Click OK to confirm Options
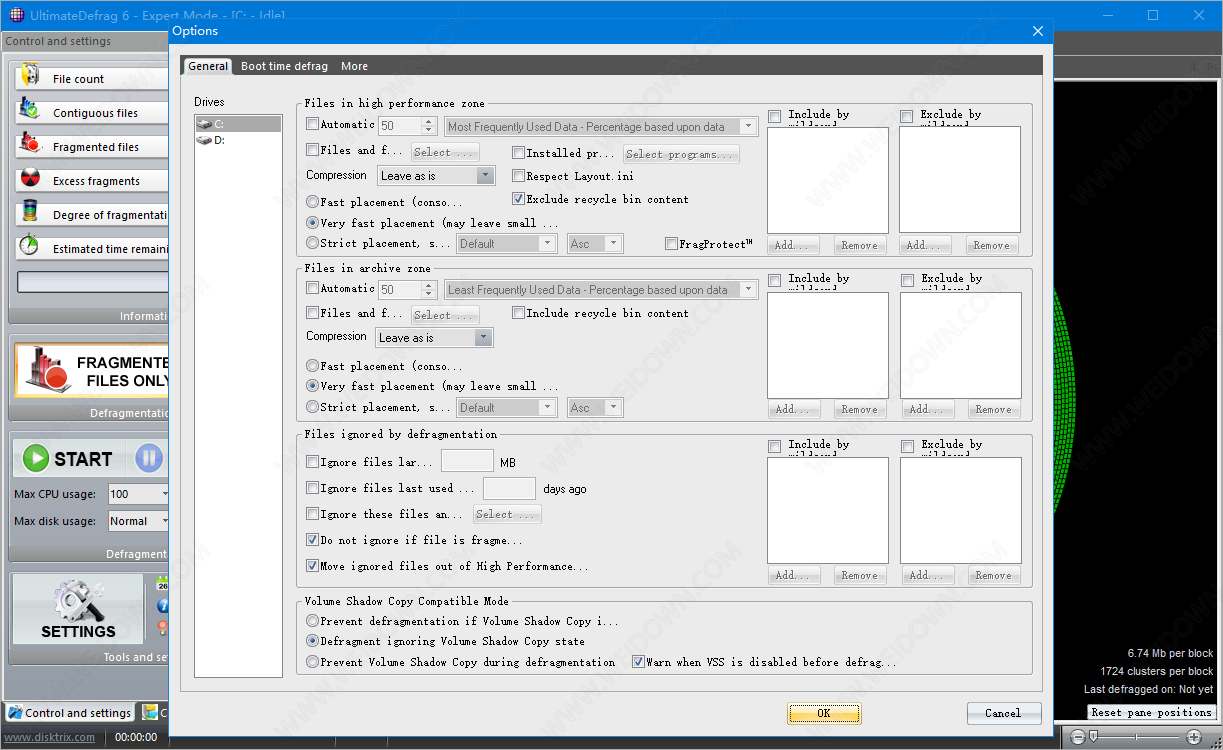The width and height of the screenshot is (1223, 750). pyautogui.click(x=824, y=713)
